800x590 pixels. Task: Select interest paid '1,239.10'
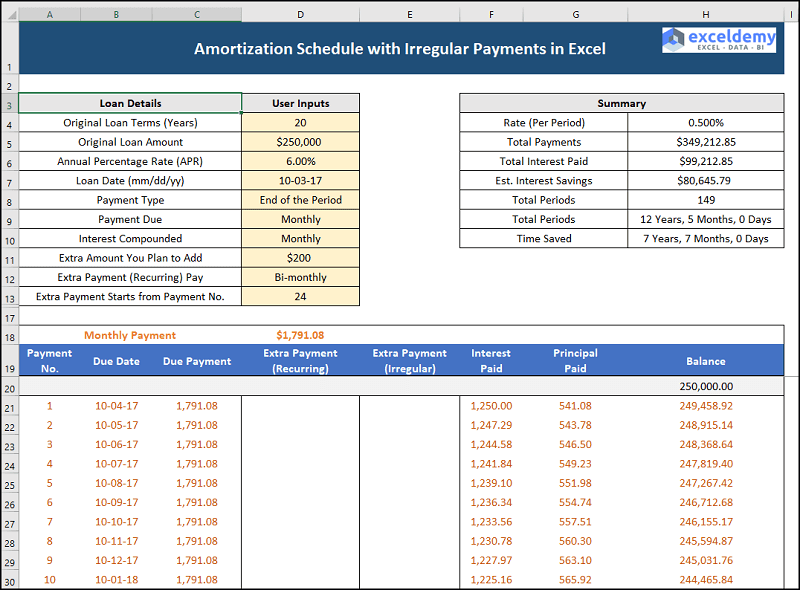491,483
